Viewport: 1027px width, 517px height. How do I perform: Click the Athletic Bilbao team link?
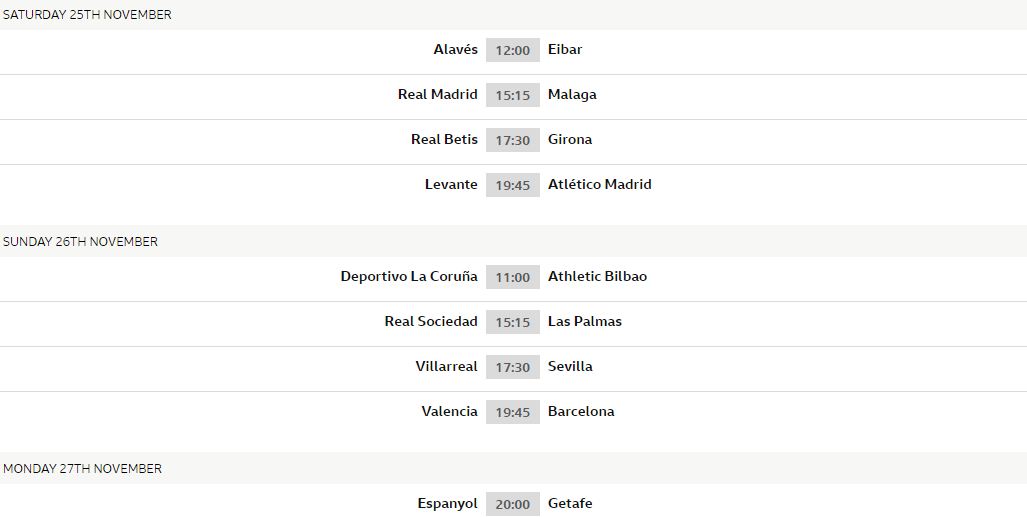(x=597, y=276)
